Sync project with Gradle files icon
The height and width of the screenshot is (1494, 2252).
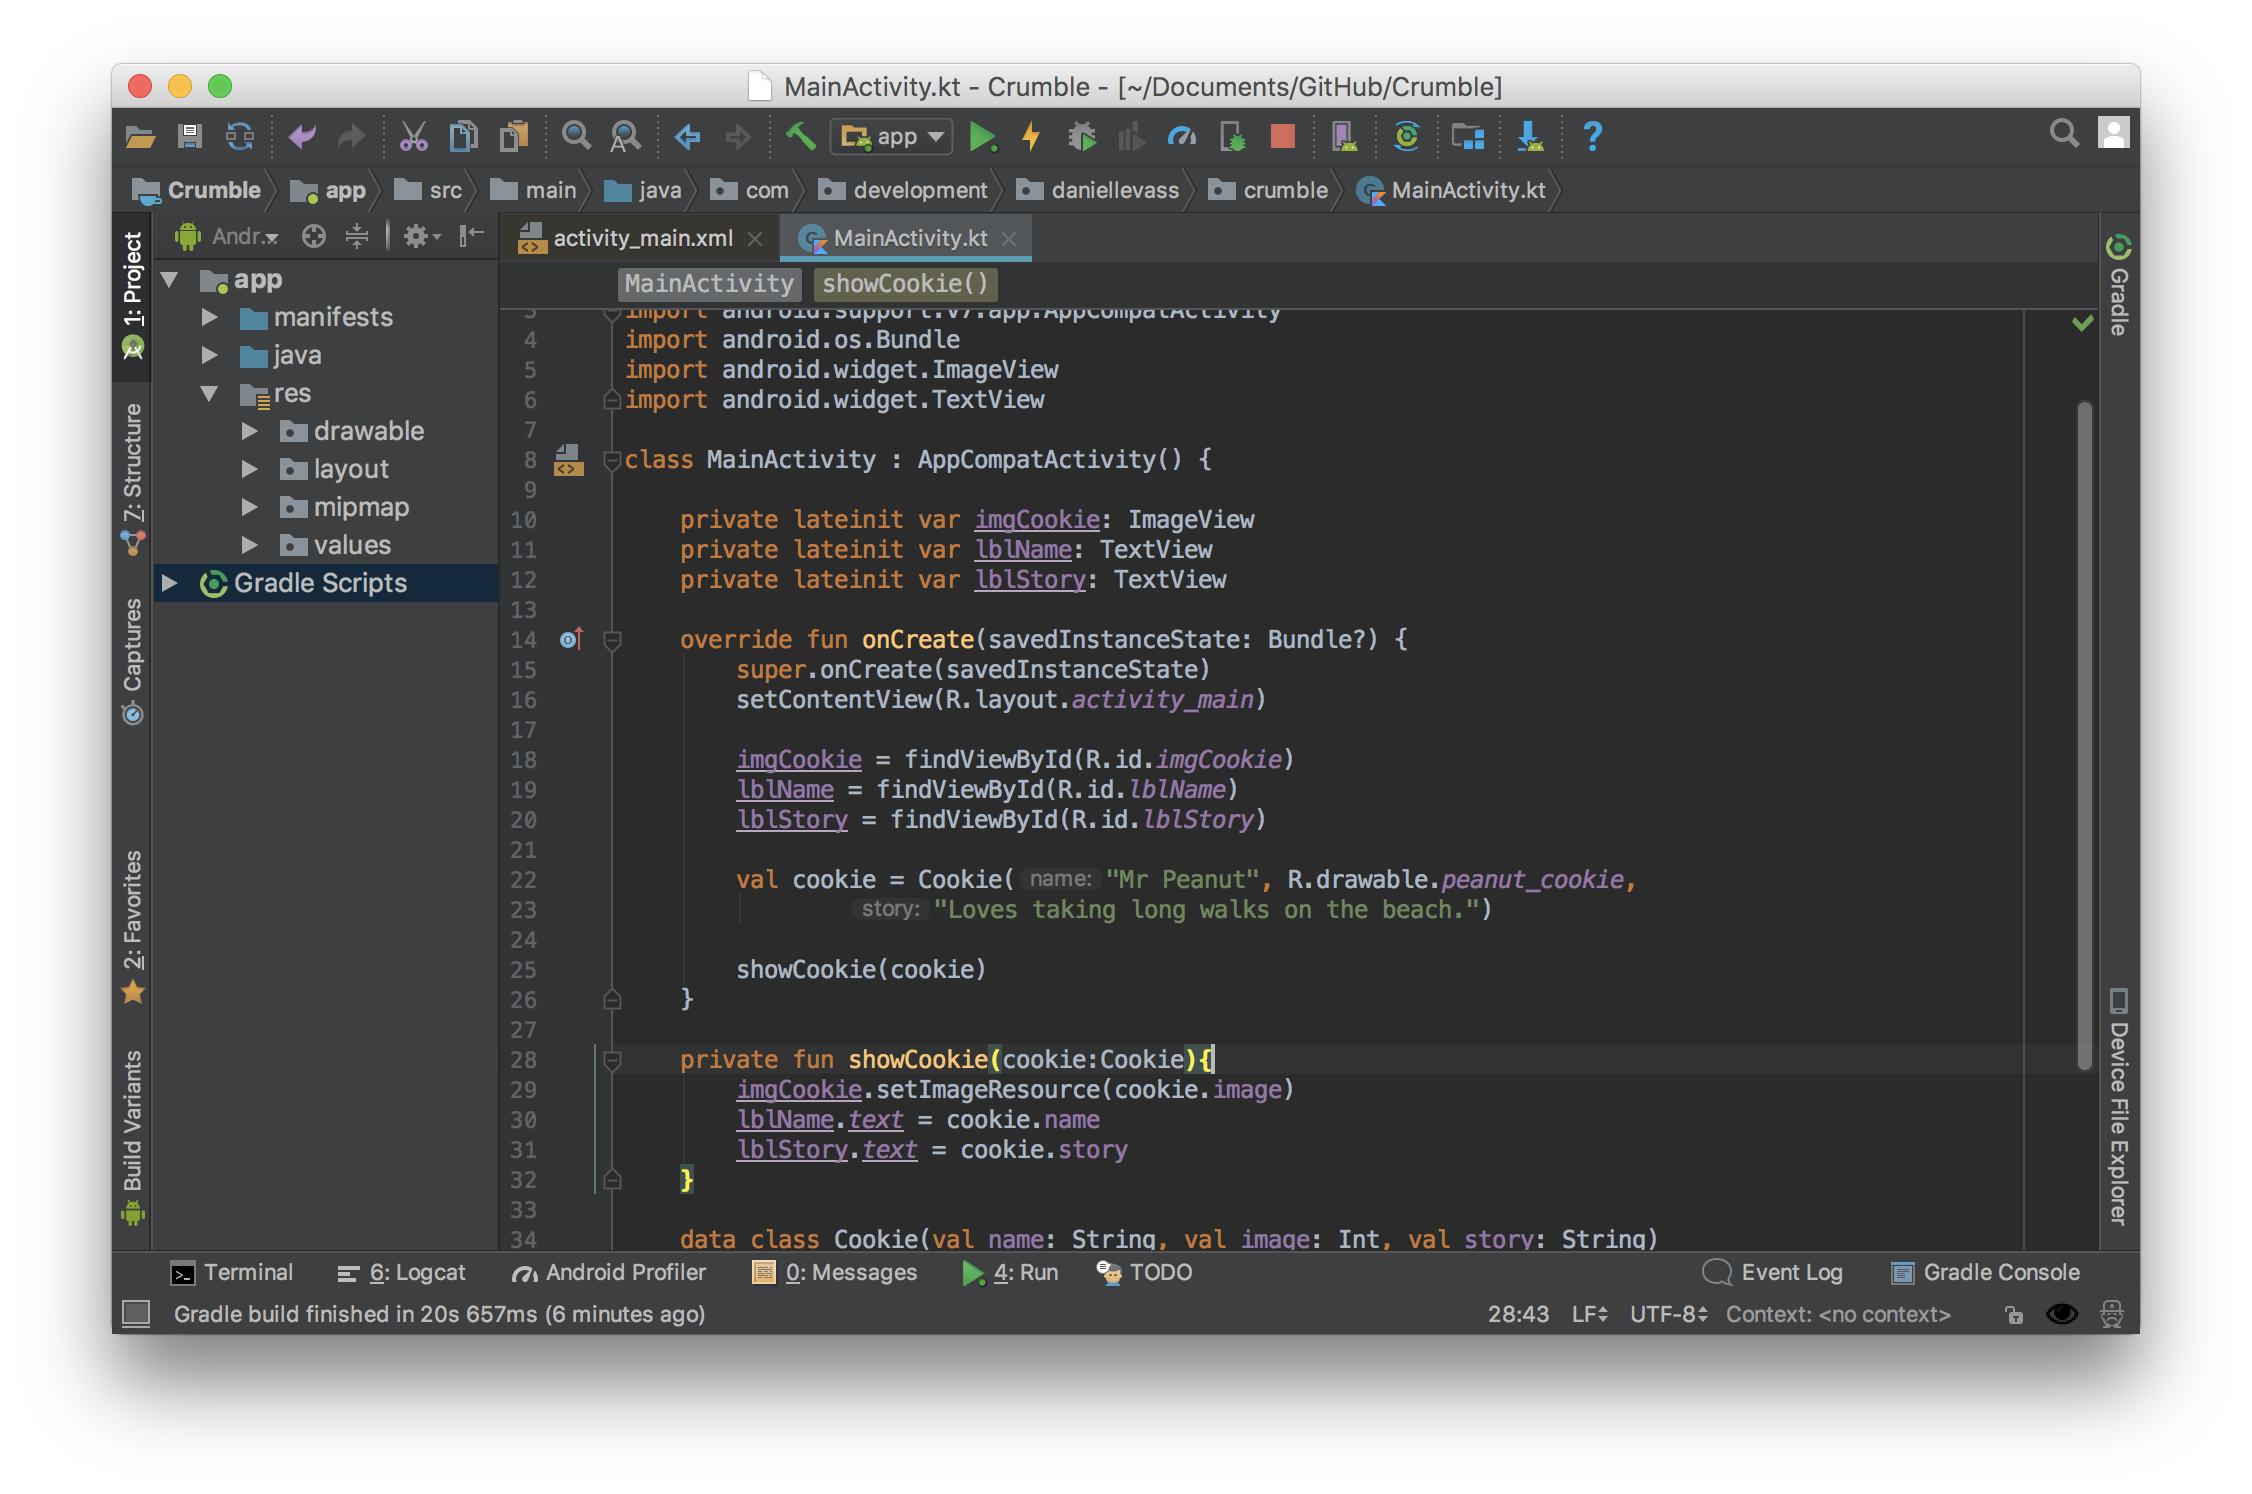[x=1407, y=136]
